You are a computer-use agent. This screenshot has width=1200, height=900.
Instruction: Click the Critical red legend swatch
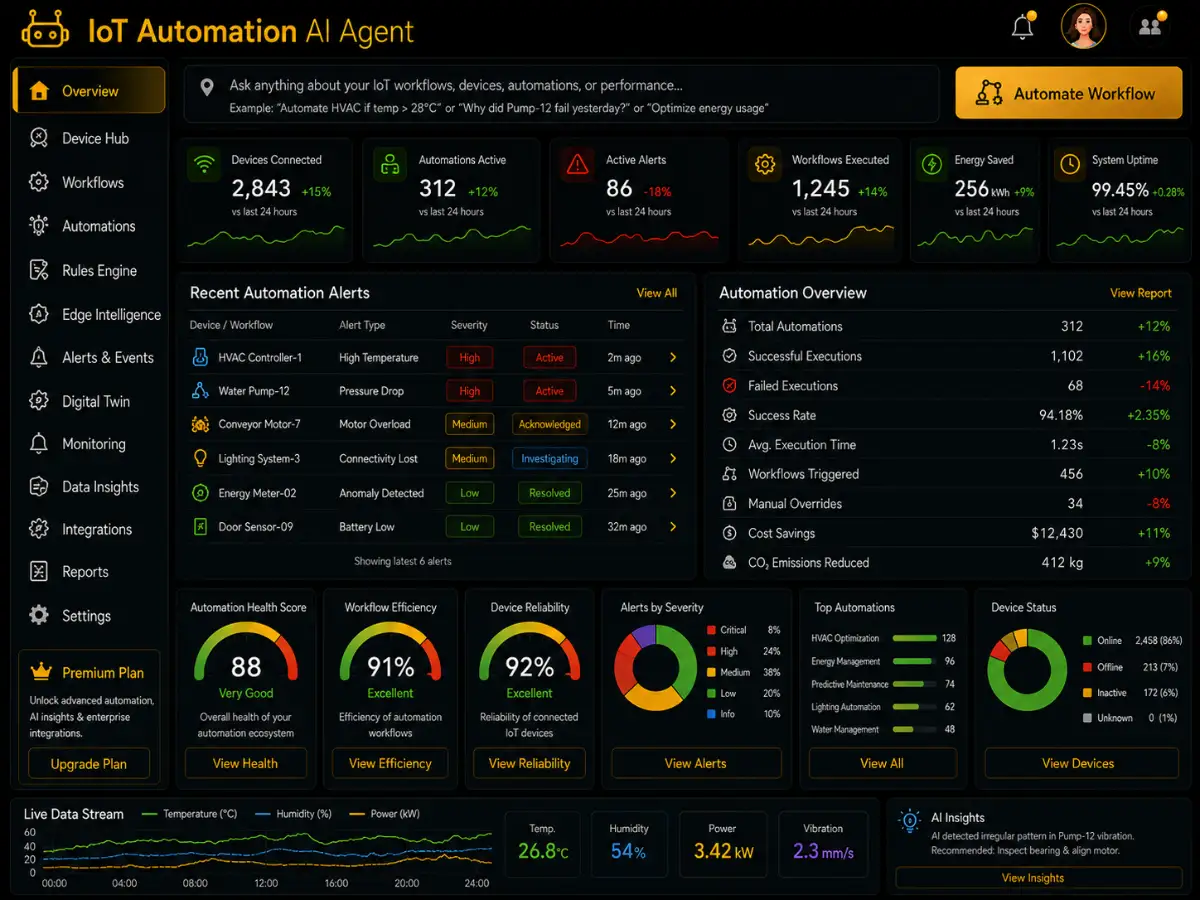coord(711,630)
